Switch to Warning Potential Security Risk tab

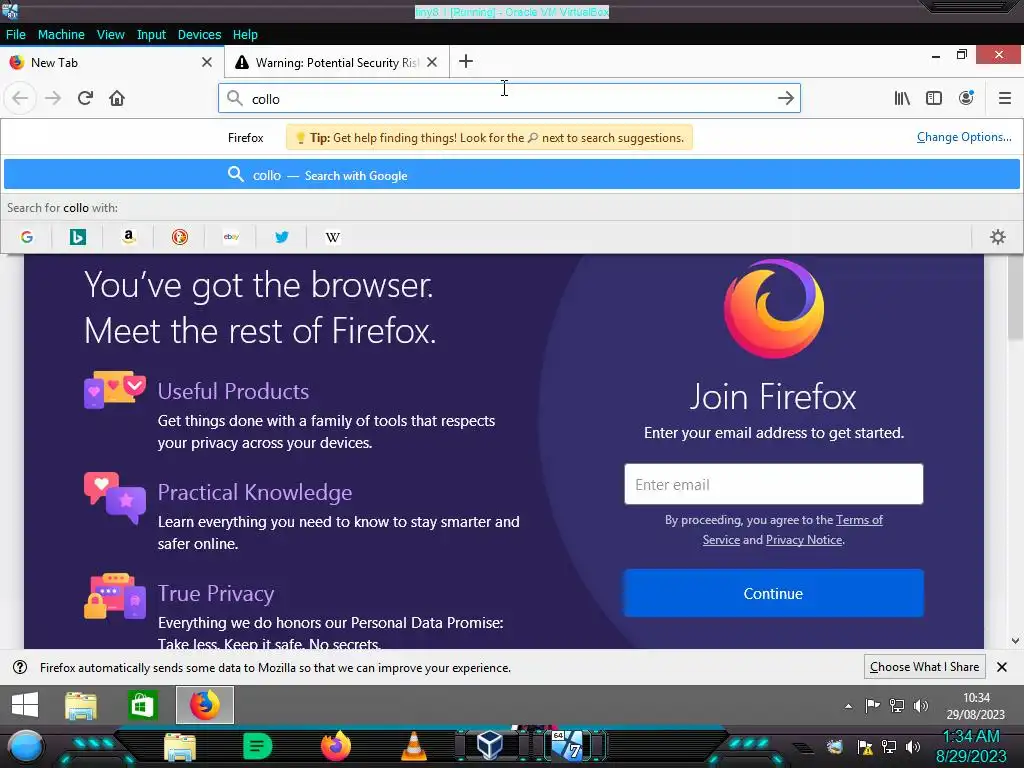point(336,63)
